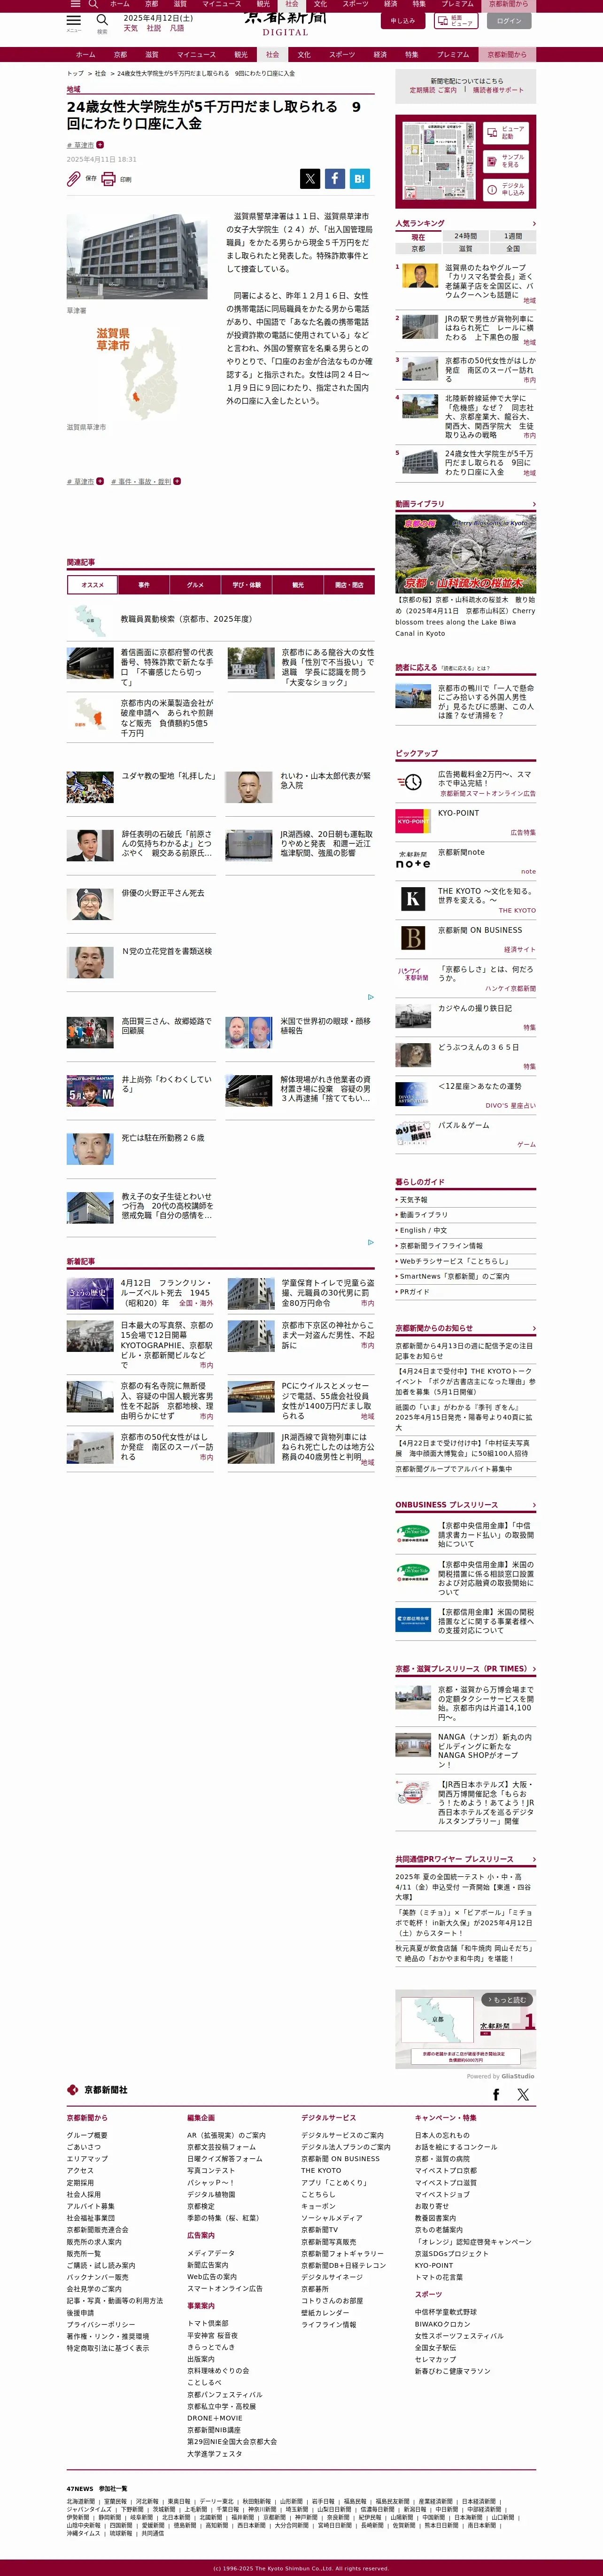The image size is (603, 2576).
Task: Click 草津署 building photo
Action: (x=137, y=256)
